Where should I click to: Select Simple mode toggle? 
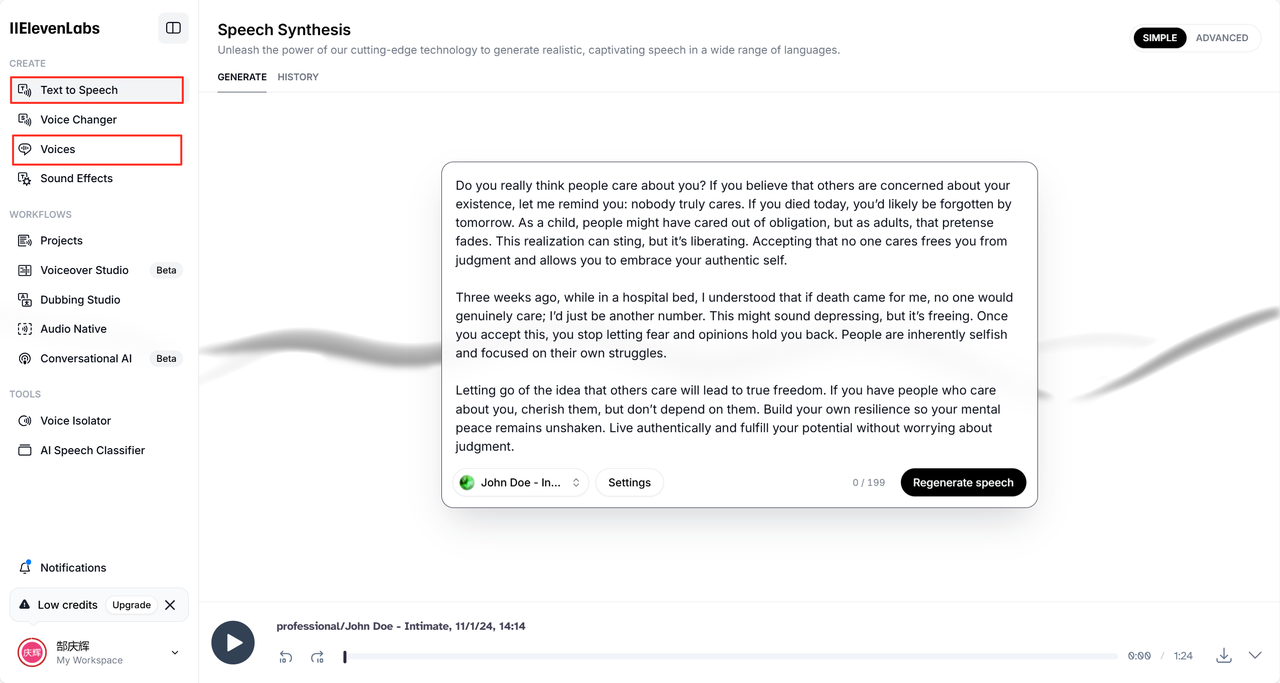(1159, 38)
